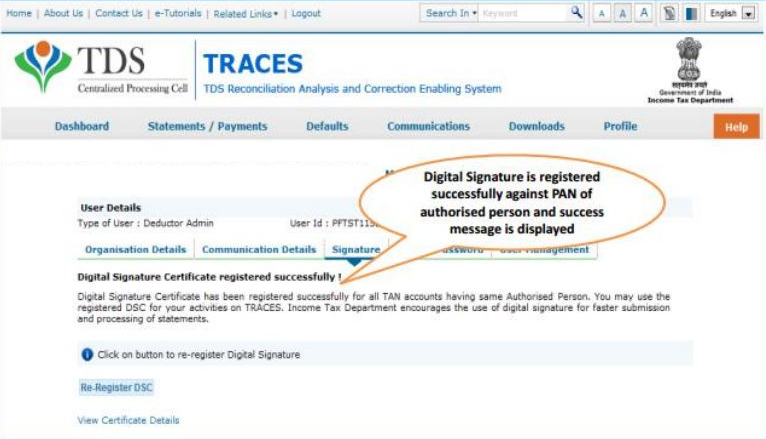Click the blue contrast theme icon
Image resolution: width=766 pixels, height=439 pixels.
(x=690, y=14)
